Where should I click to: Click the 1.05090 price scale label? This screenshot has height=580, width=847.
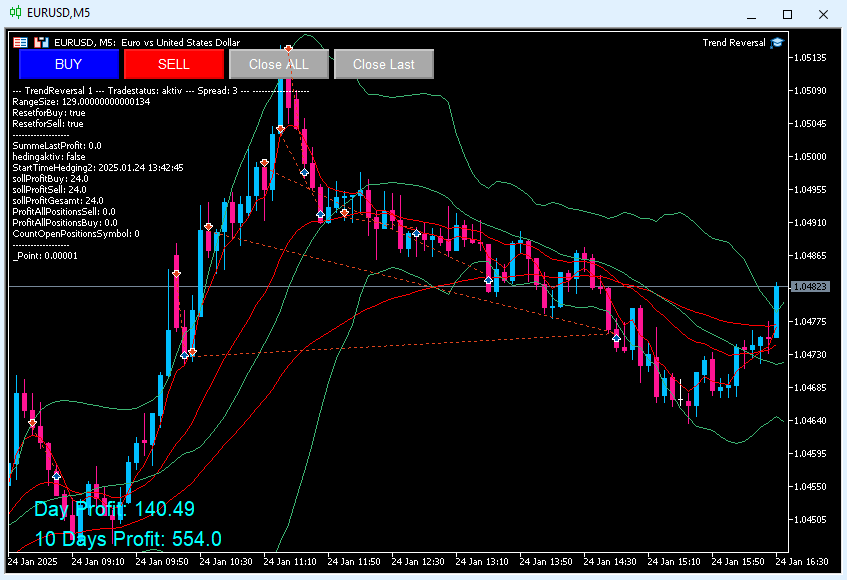click(810, 90)
